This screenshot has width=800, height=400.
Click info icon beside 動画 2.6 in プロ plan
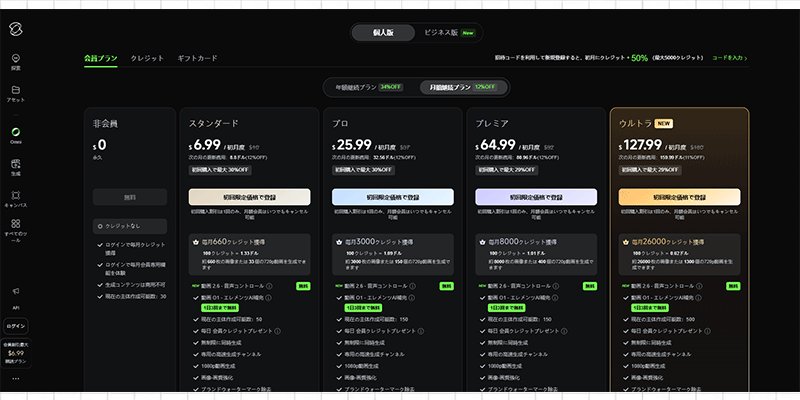click(412, 286)
